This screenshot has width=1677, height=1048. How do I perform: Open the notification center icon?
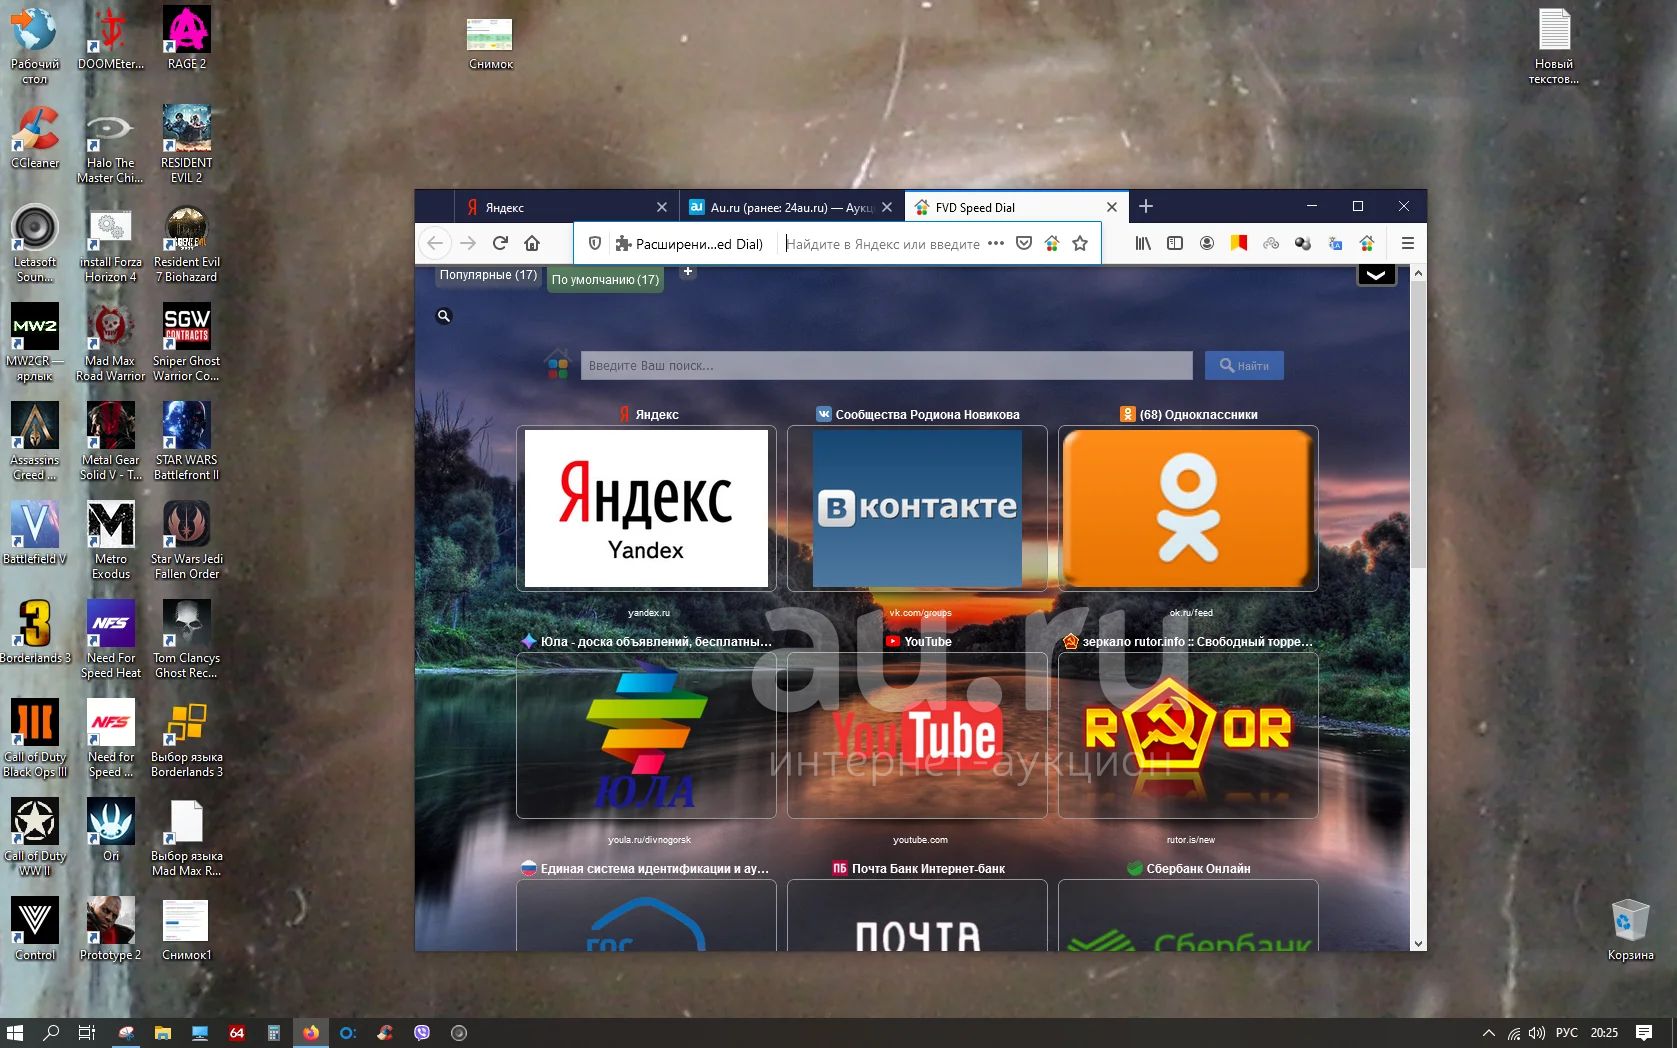pyautogui.click(x=1644, y=1033)
